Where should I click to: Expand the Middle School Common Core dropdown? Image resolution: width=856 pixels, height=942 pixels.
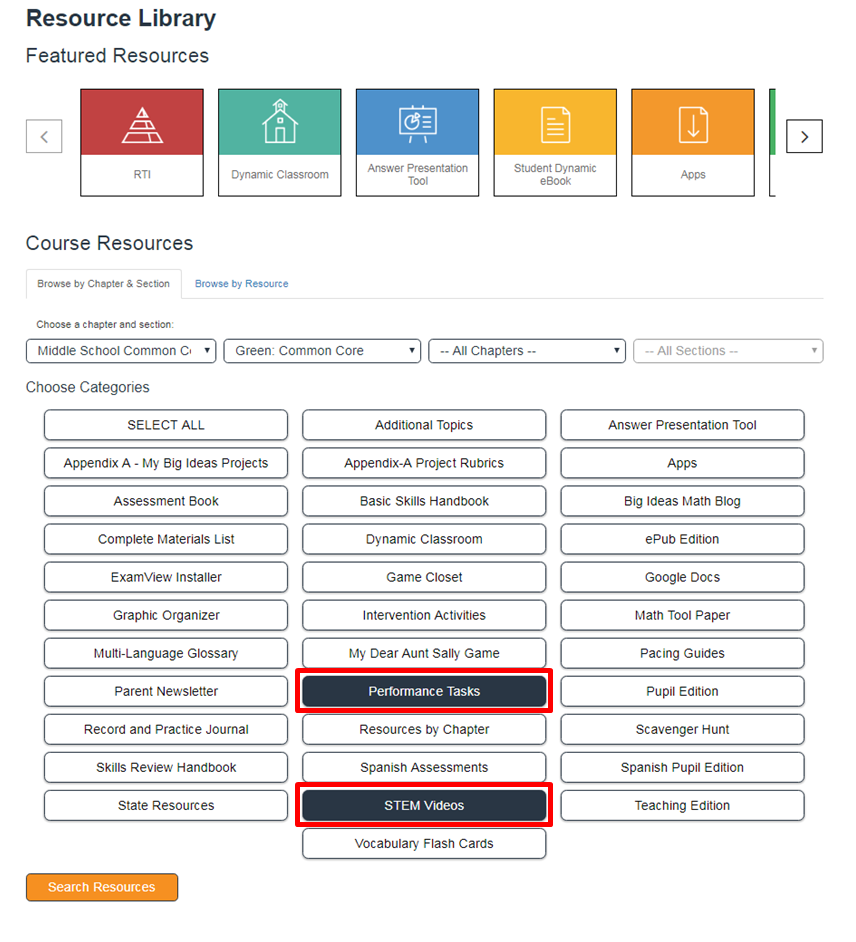pos(121,351)
